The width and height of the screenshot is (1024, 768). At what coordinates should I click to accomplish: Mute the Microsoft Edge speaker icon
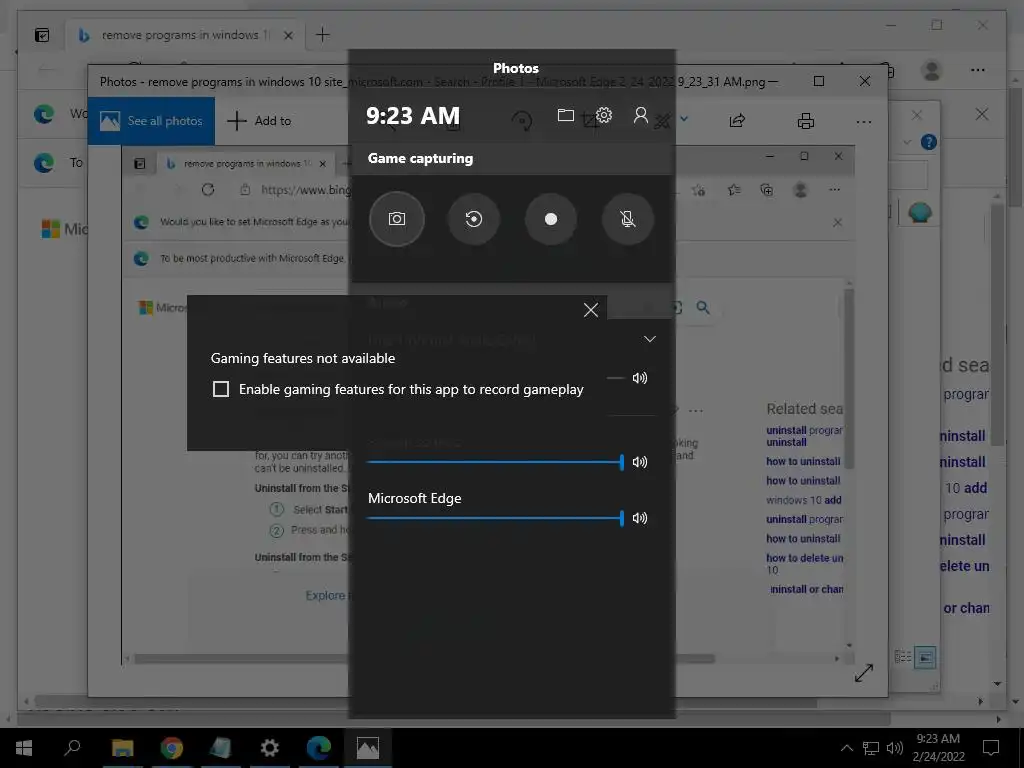coord(640,518)
